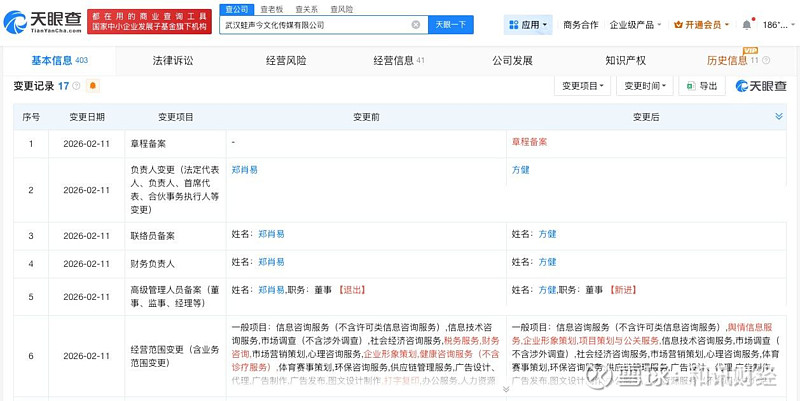
Task: Expand the 企业级产品 menu
Action: point(635,24)
